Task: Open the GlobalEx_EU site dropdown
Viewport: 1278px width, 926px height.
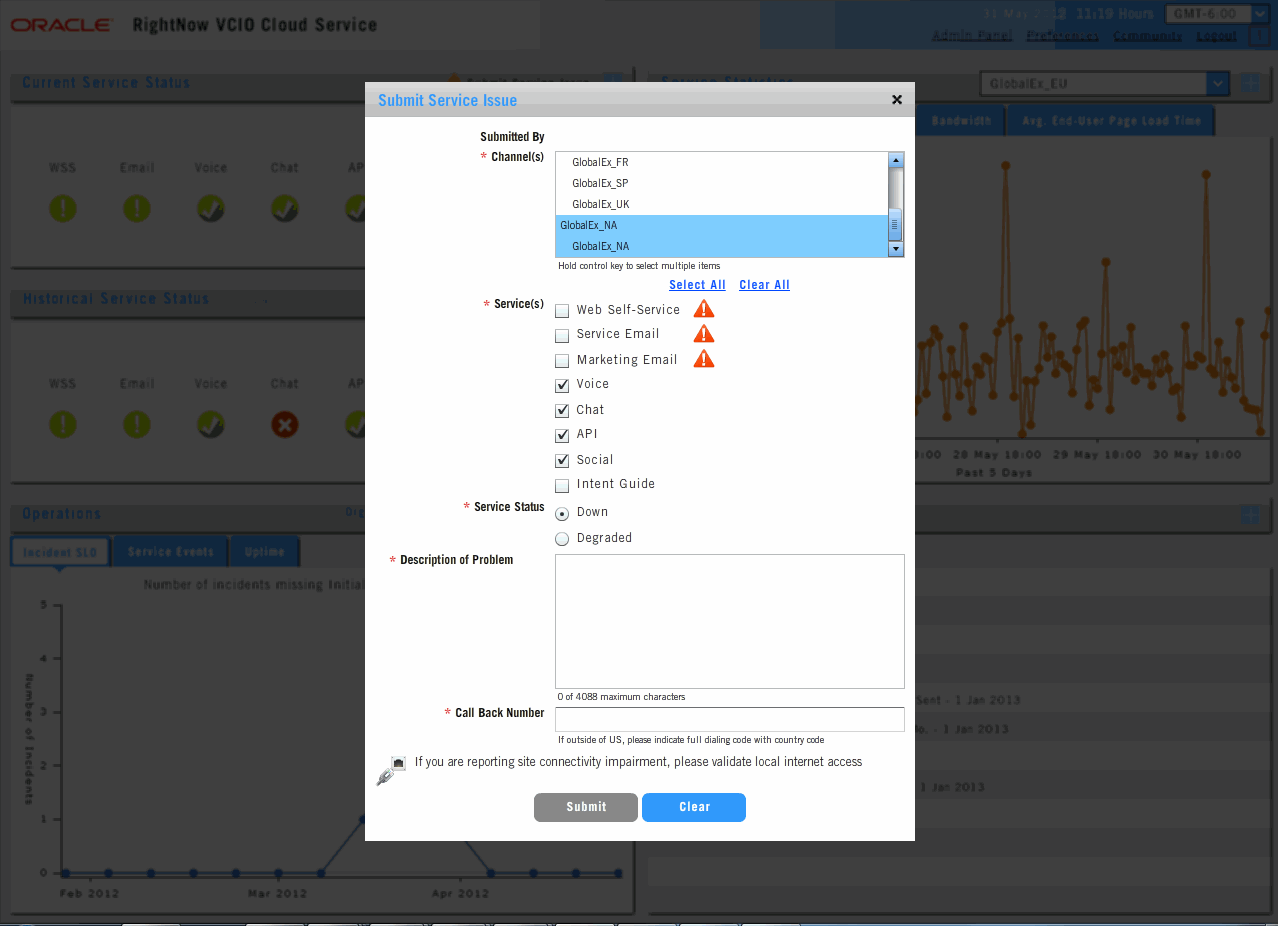Action: pos(1104,83)
